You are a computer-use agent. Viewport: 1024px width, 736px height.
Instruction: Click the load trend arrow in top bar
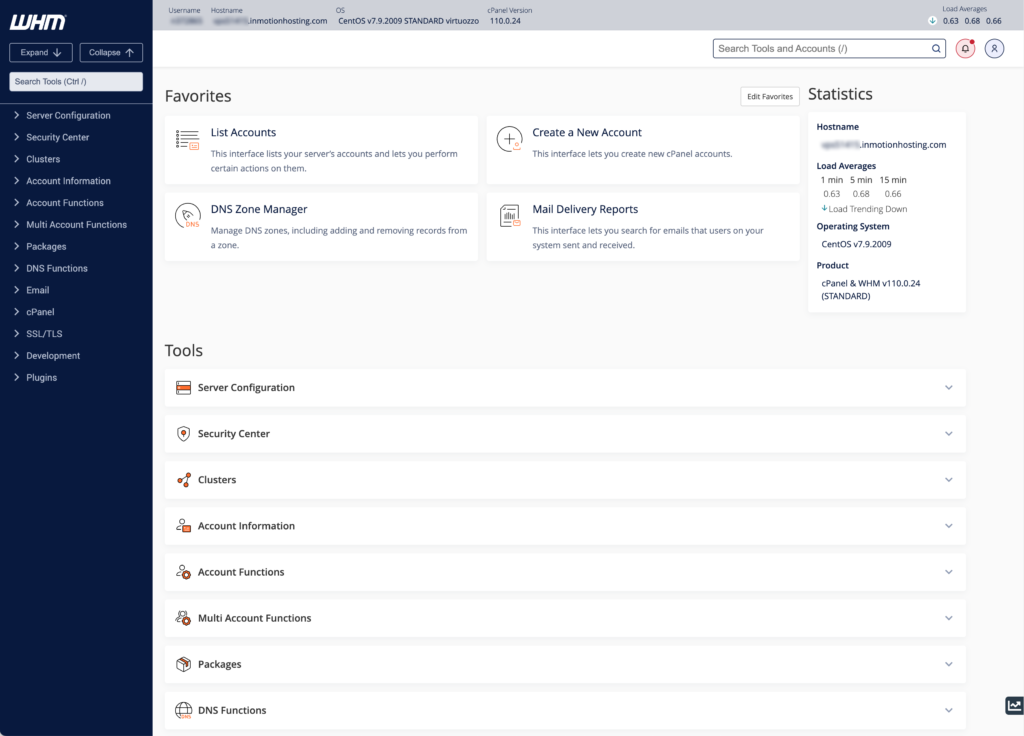coord(933,21)
